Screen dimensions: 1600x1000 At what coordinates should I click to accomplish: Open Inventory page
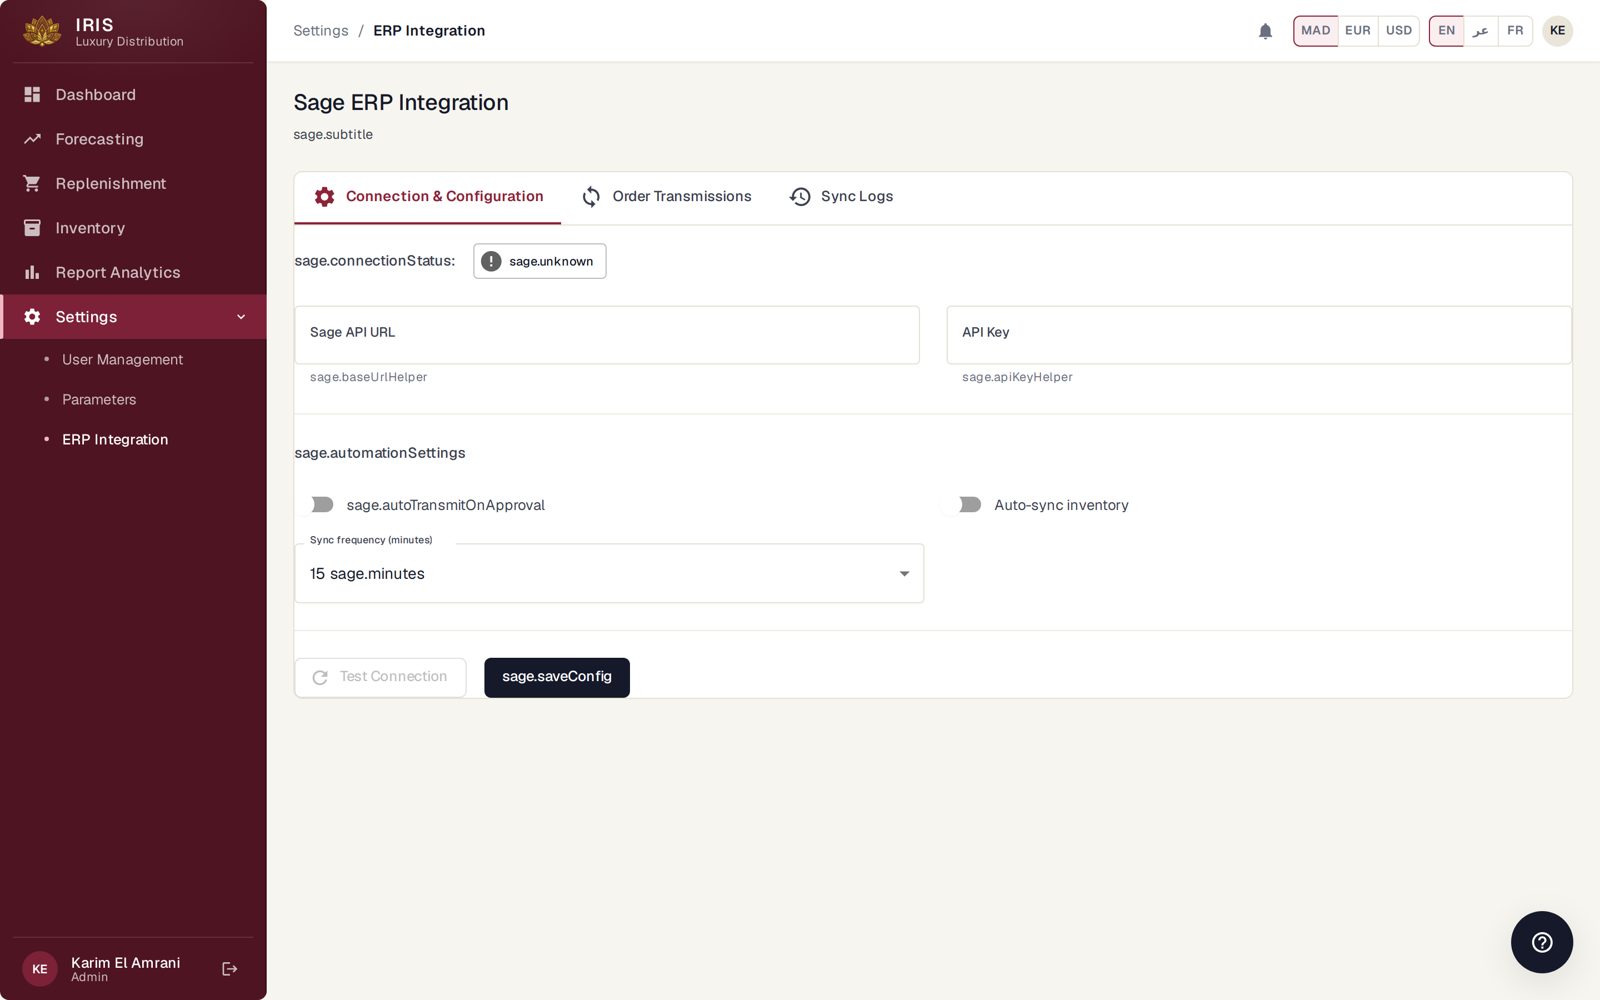click(x=133, y=228)
